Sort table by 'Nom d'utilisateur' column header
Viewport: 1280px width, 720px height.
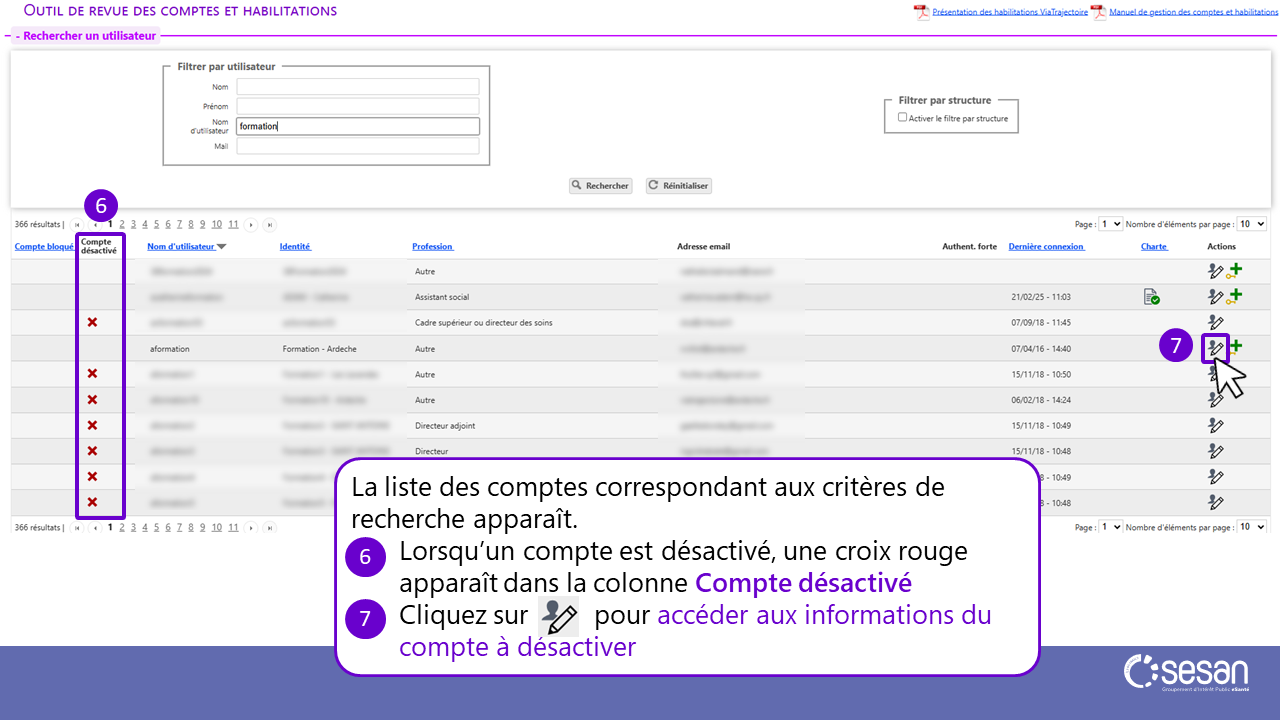point(181,246)
